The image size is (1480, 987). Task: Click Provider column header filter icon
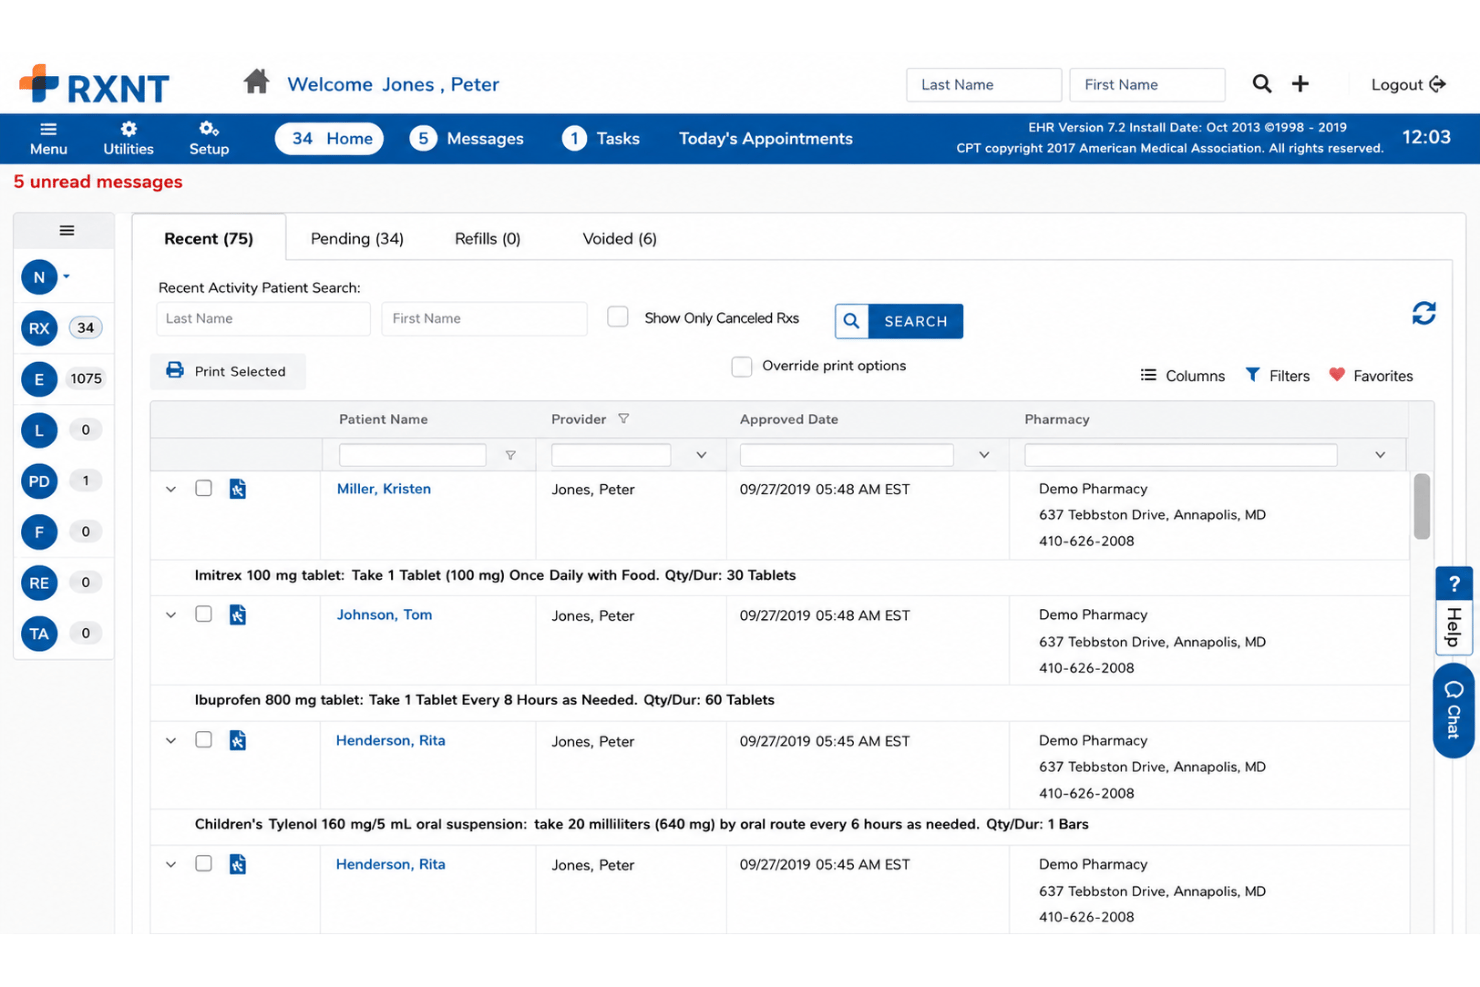pos(623,419)
